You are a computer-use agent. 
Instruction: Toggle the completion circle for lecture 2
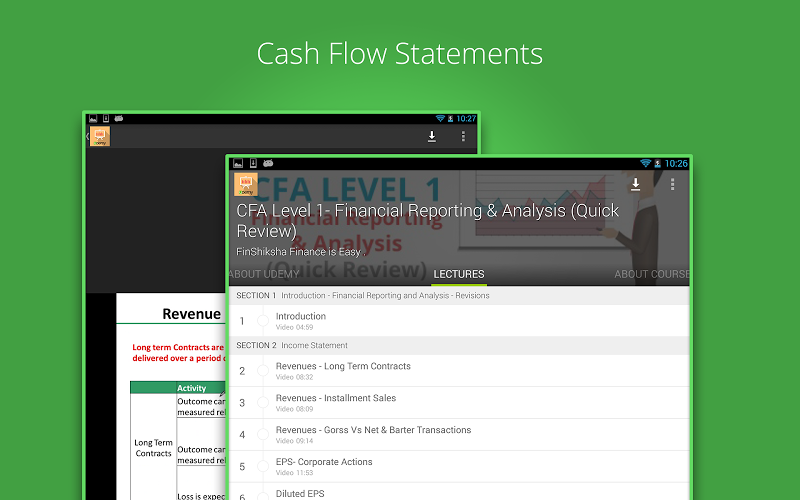[263, 370]
